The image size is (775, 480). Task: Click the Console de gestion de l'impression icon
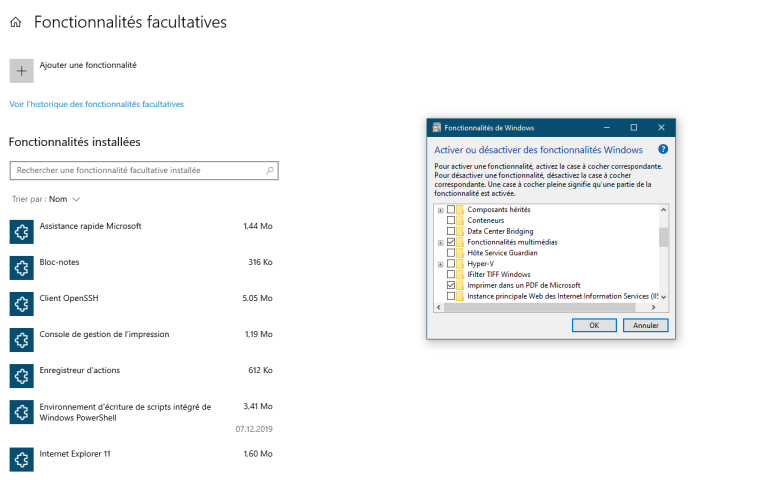[21, 340]
